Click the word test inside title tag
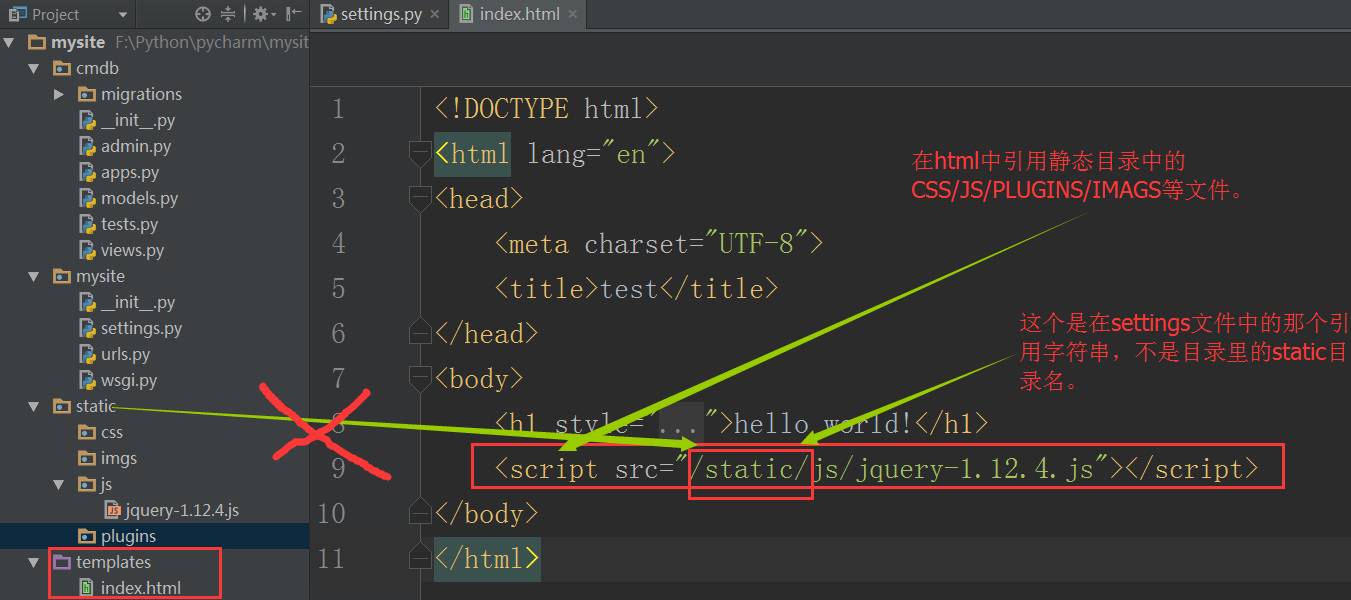Screen dimensions: 1351x600 pyautogui.click(x=629, y=288)
